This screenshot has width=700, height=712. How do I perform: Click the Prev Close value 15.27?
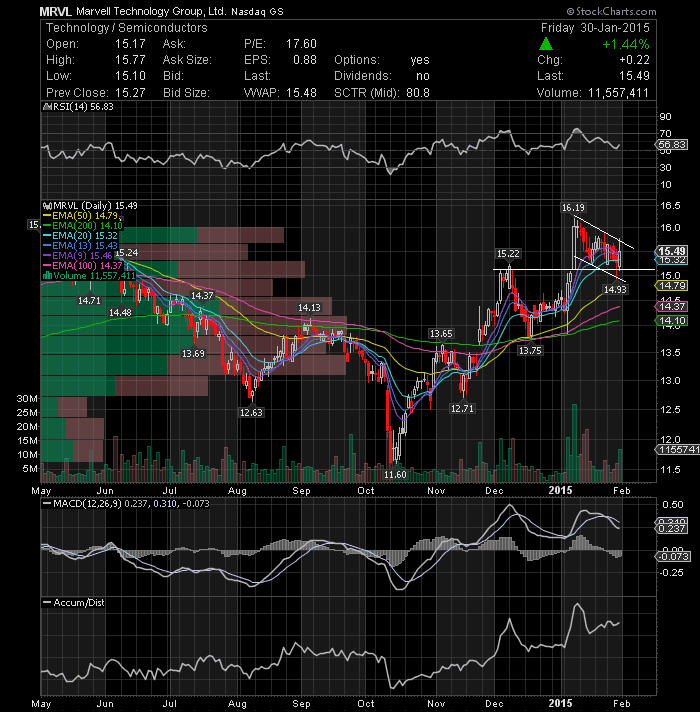coord(130,93)
